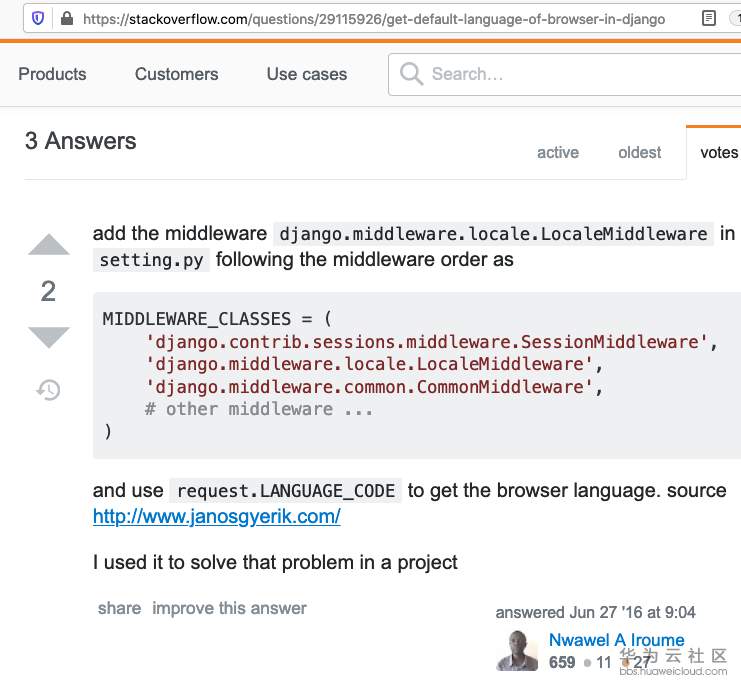The height and width of the screenshot is (686, 741).
Task: Click improve this answer link
Action: [229, 608]
